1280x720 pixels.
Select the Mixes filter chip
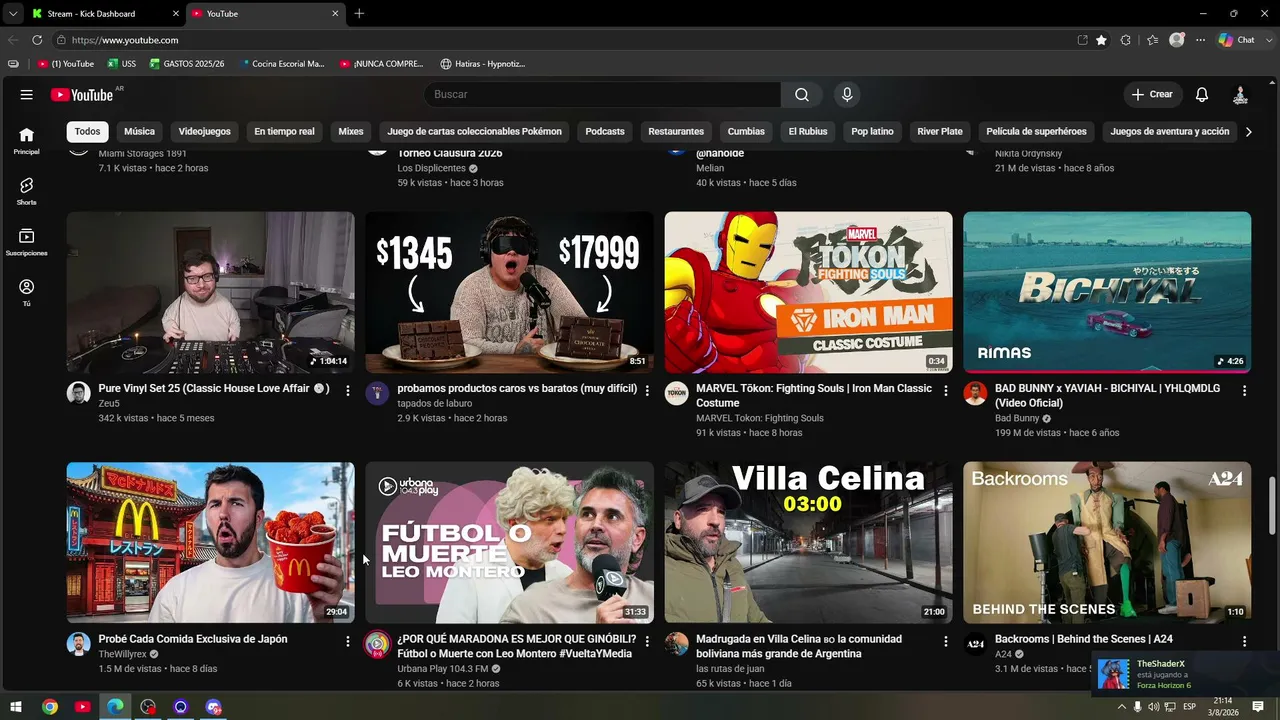351,132
